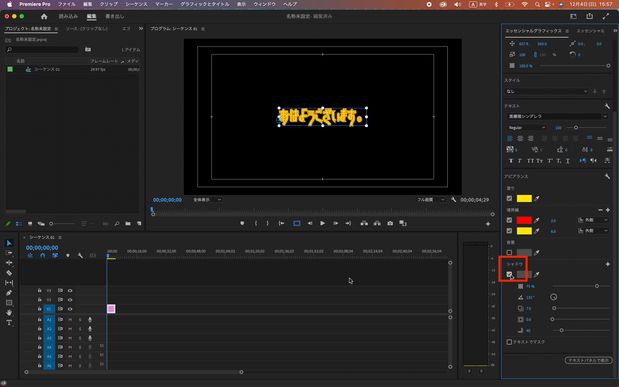The height and width of the screenshot is (387, 619).
Task: Toggle the shadow checkbox
Action: coord(509,274)
